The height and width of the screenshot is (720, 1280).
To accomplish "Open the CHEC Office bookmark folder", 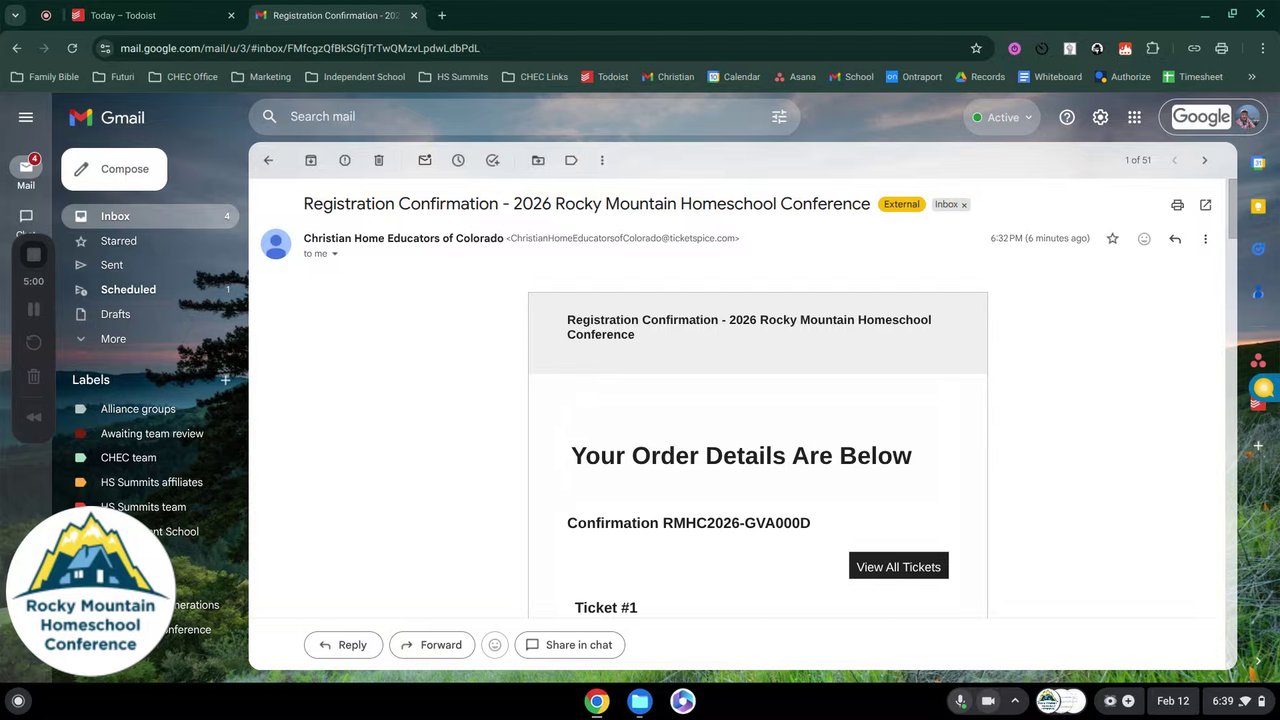I will (x=183, y=77).
